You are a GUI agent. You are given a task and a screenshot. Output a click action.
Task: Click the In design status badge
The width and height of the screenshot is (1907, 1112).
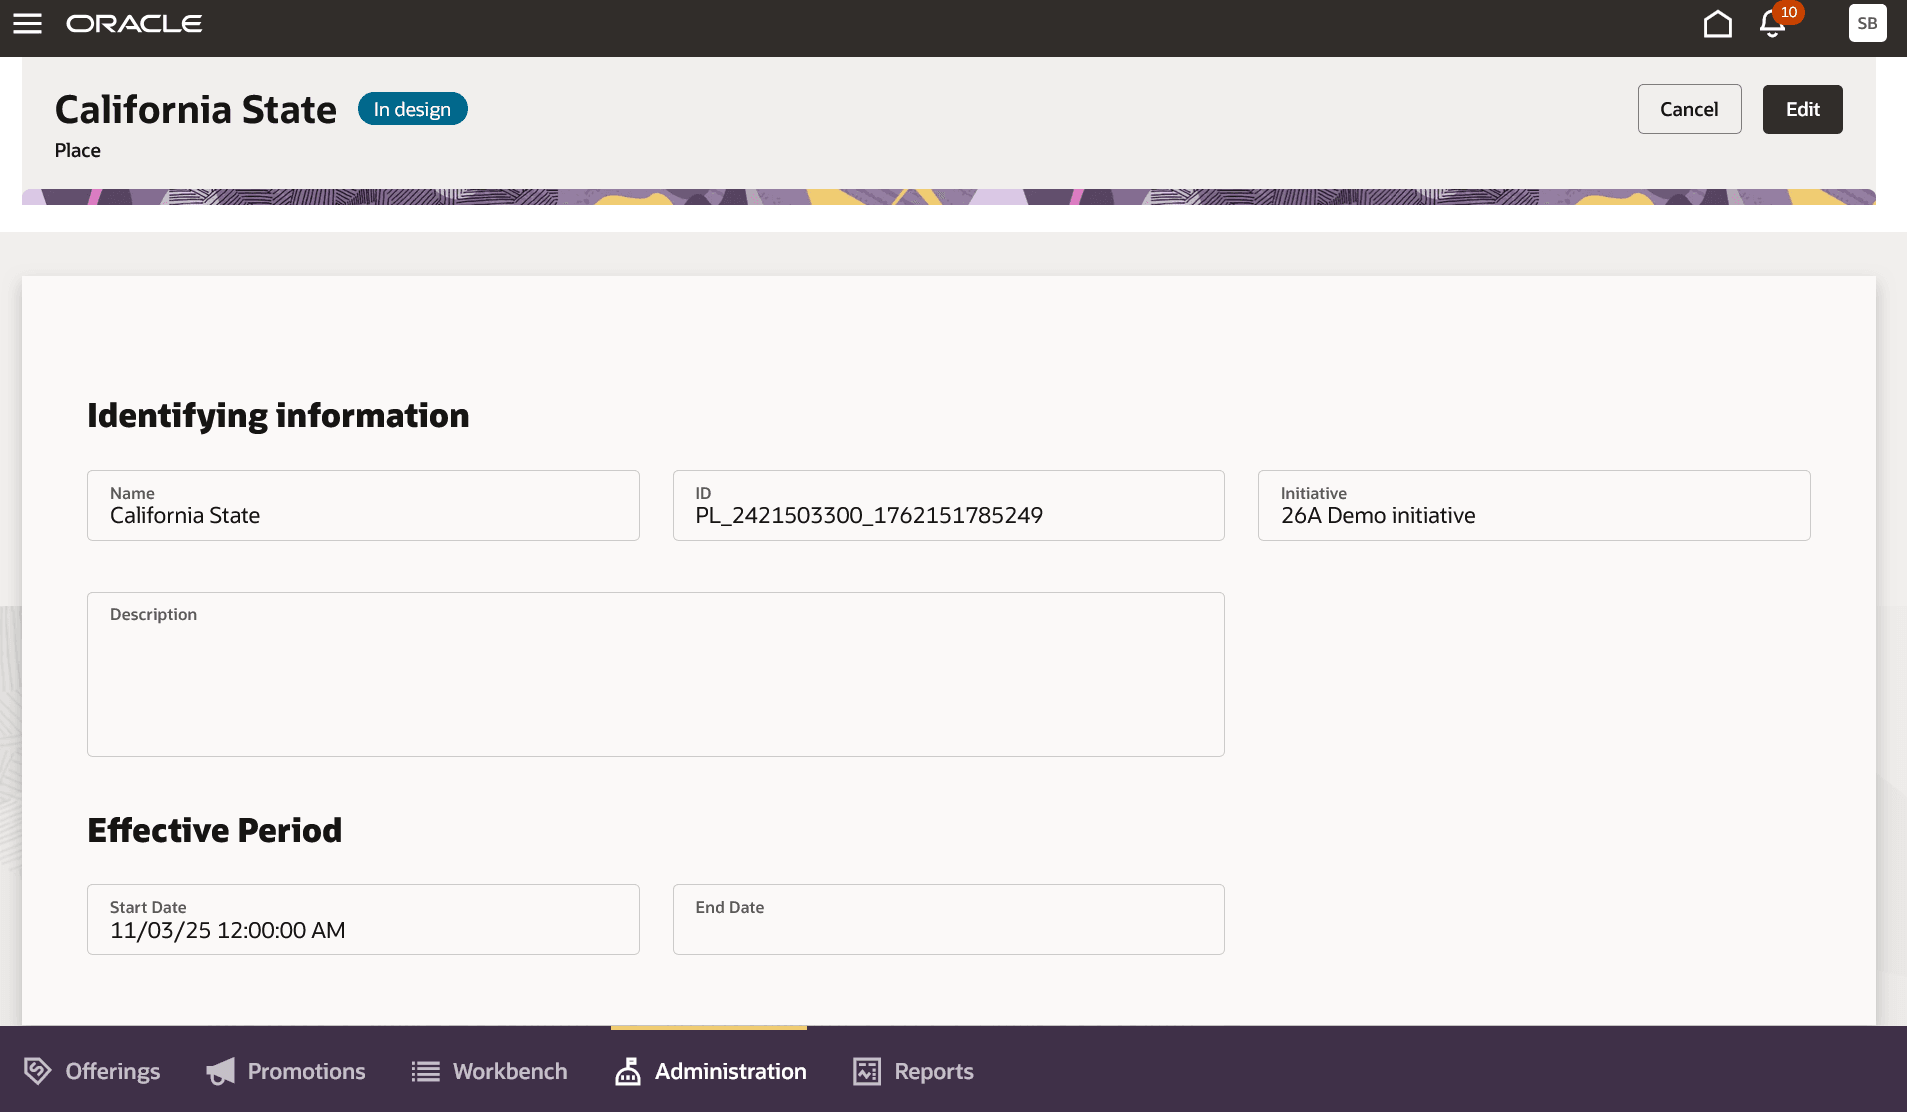click(x=412, y=109)
